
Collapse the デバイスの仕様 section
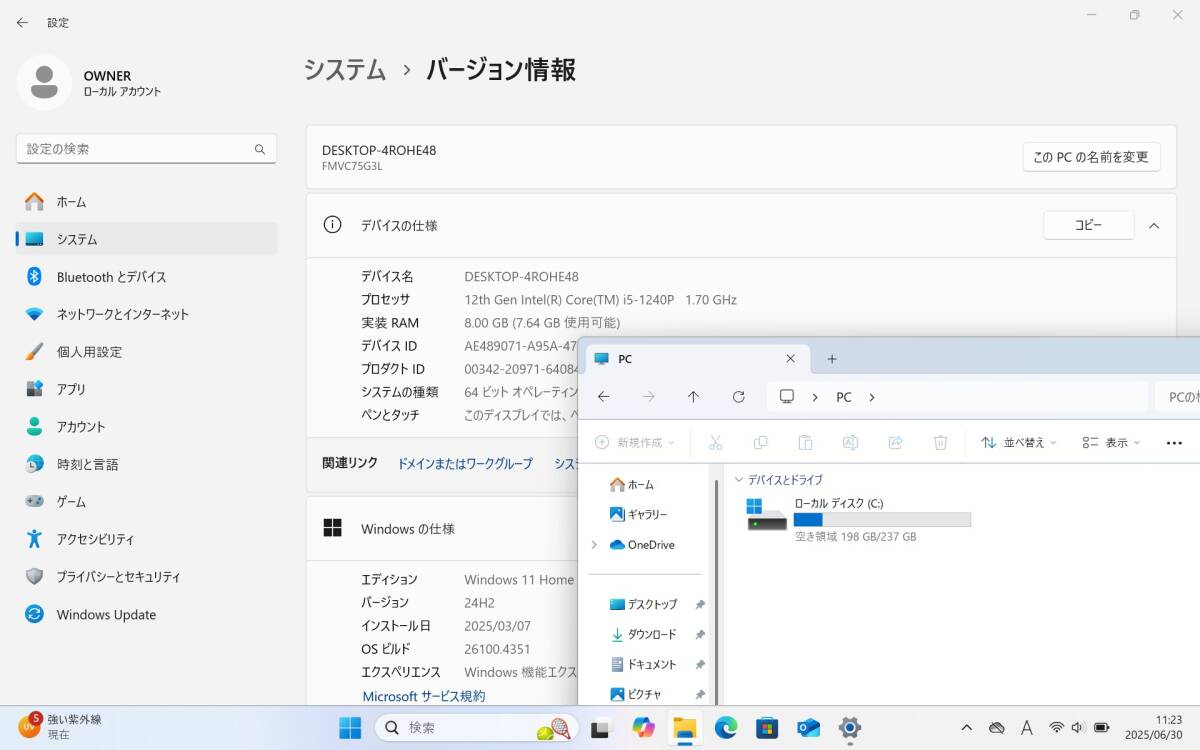click(1154, 225)
